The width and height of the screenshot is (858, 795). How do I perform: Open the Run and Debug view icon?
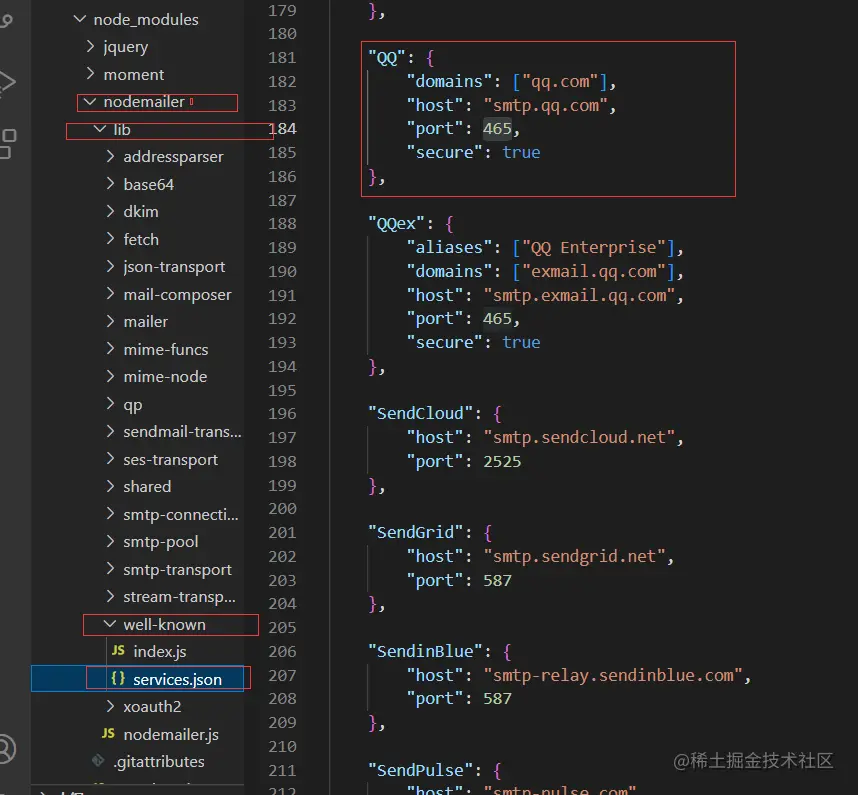7,83
